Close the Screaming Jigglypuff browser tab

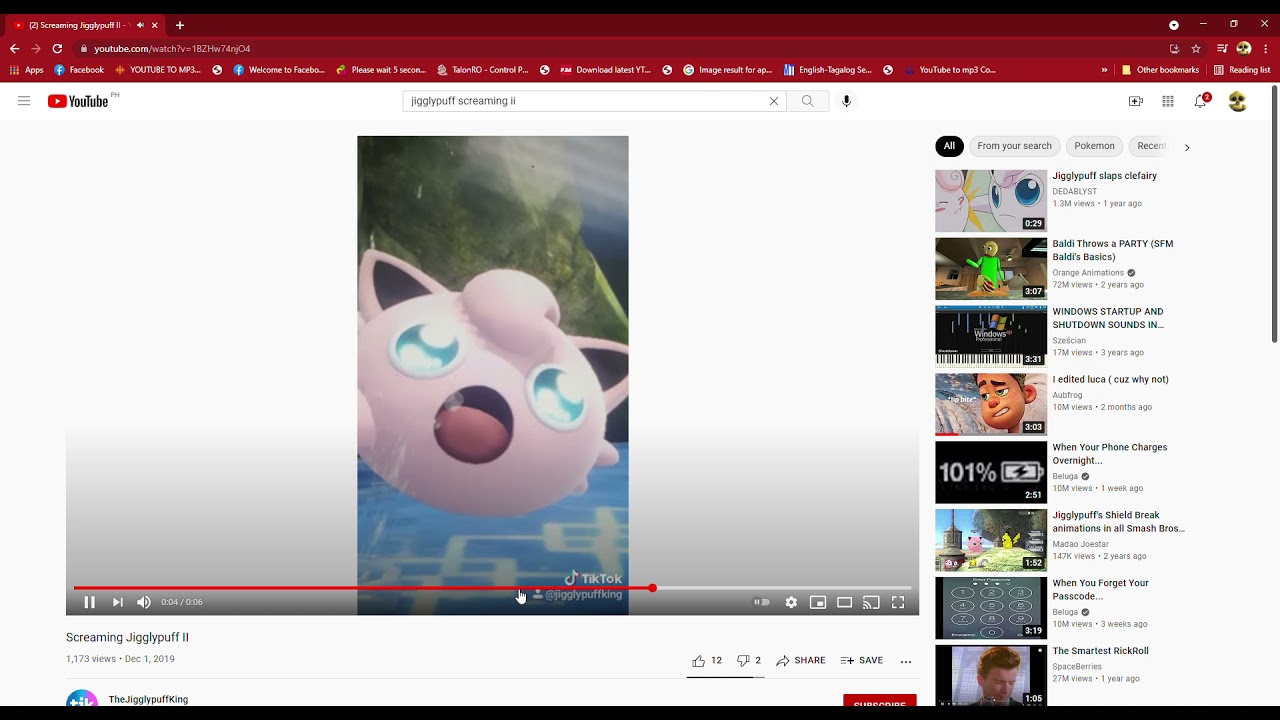click(155, 25)
